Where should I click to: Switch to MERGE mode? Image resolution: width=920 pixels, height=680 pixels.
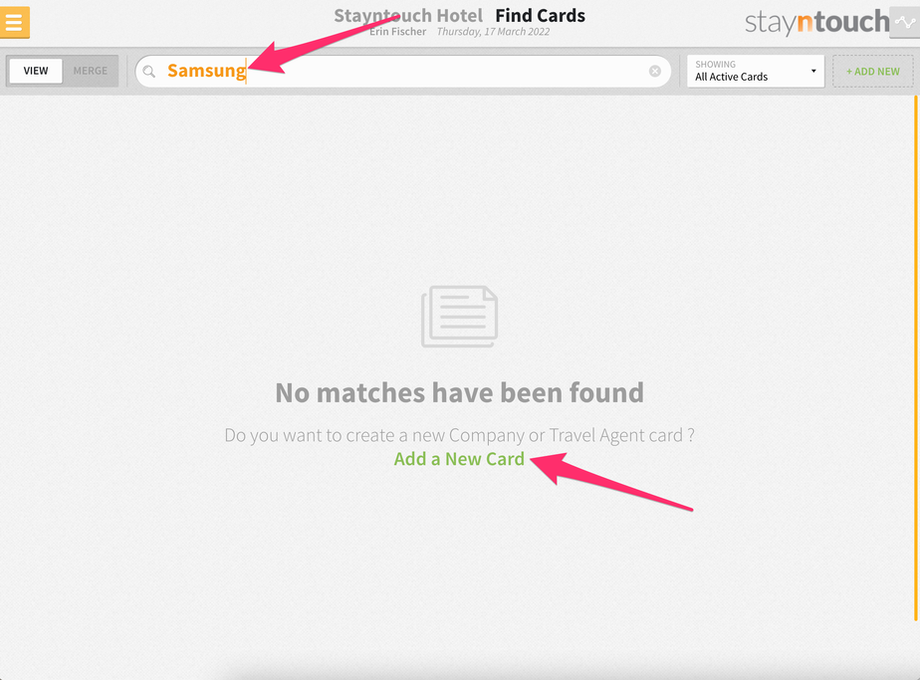pos(90,71)
